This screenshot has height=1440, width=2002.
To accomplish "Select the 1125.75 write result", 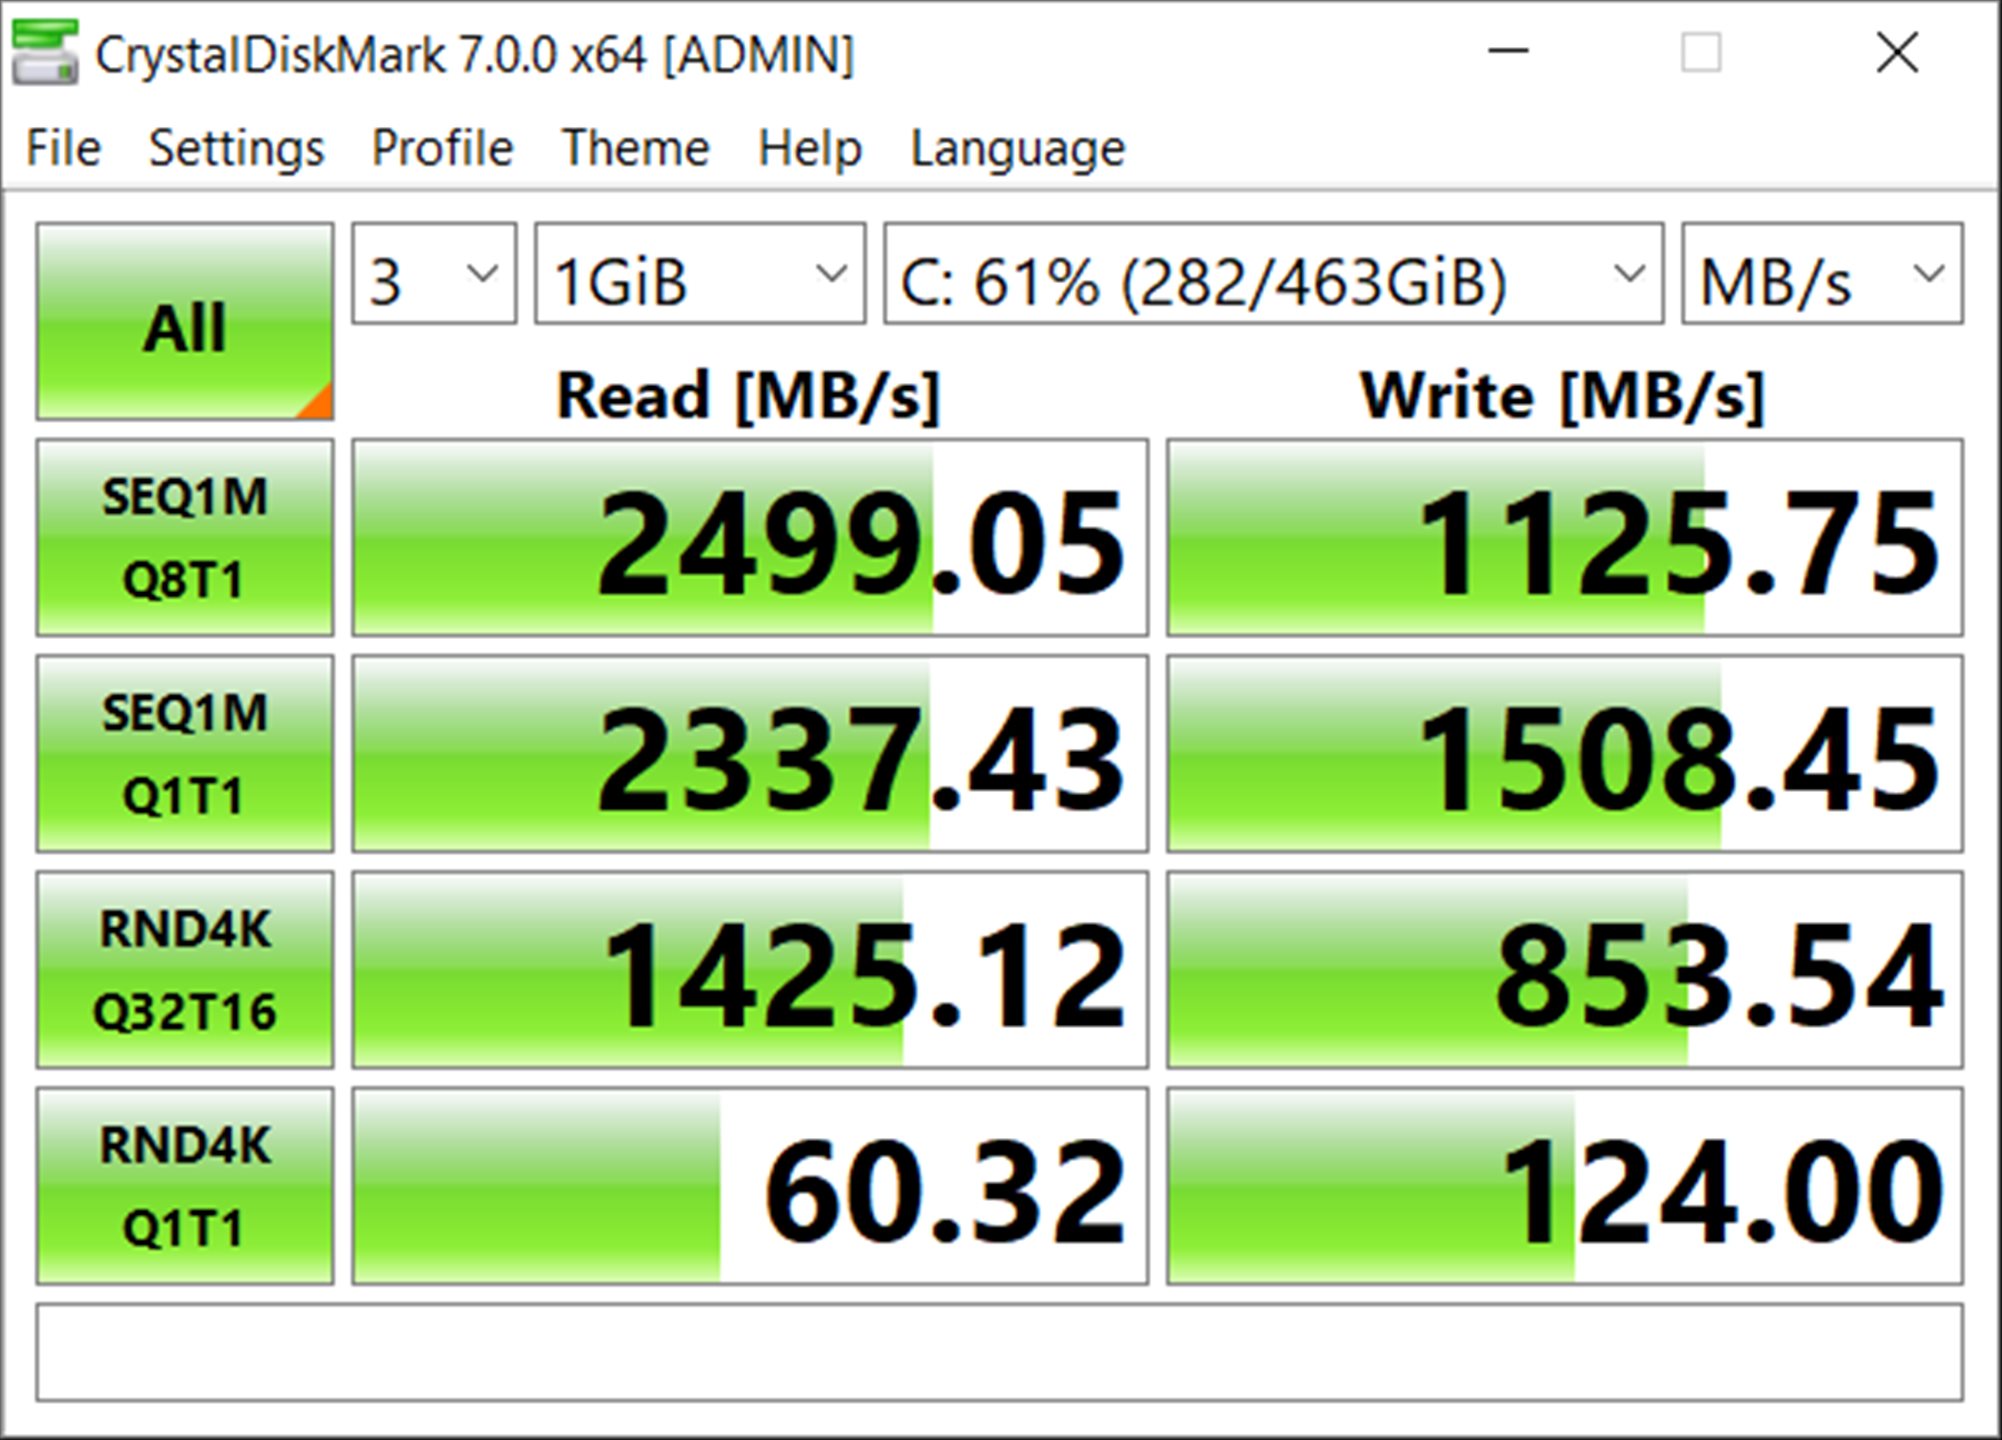I will pyautogui.click(x=1565, y=537).
